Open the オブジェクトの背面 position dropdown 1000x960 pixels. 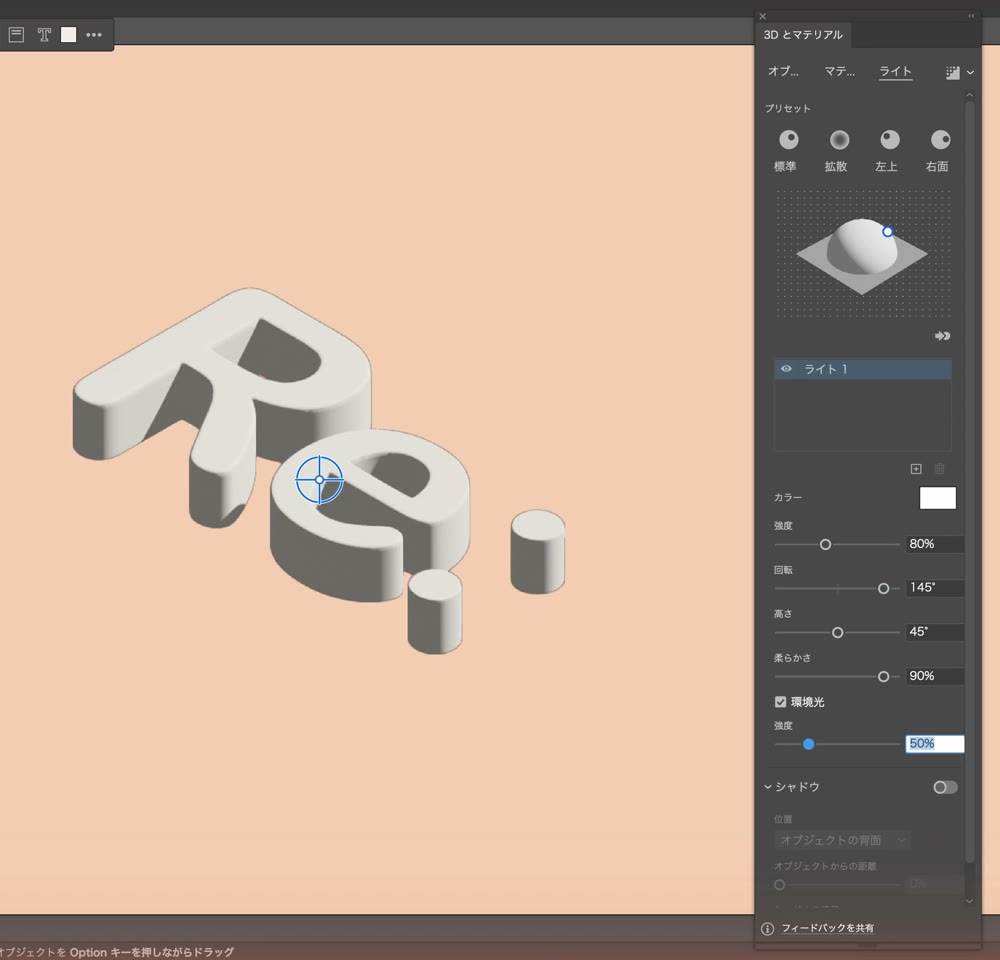pyautogui.click(x=842, y=840)
